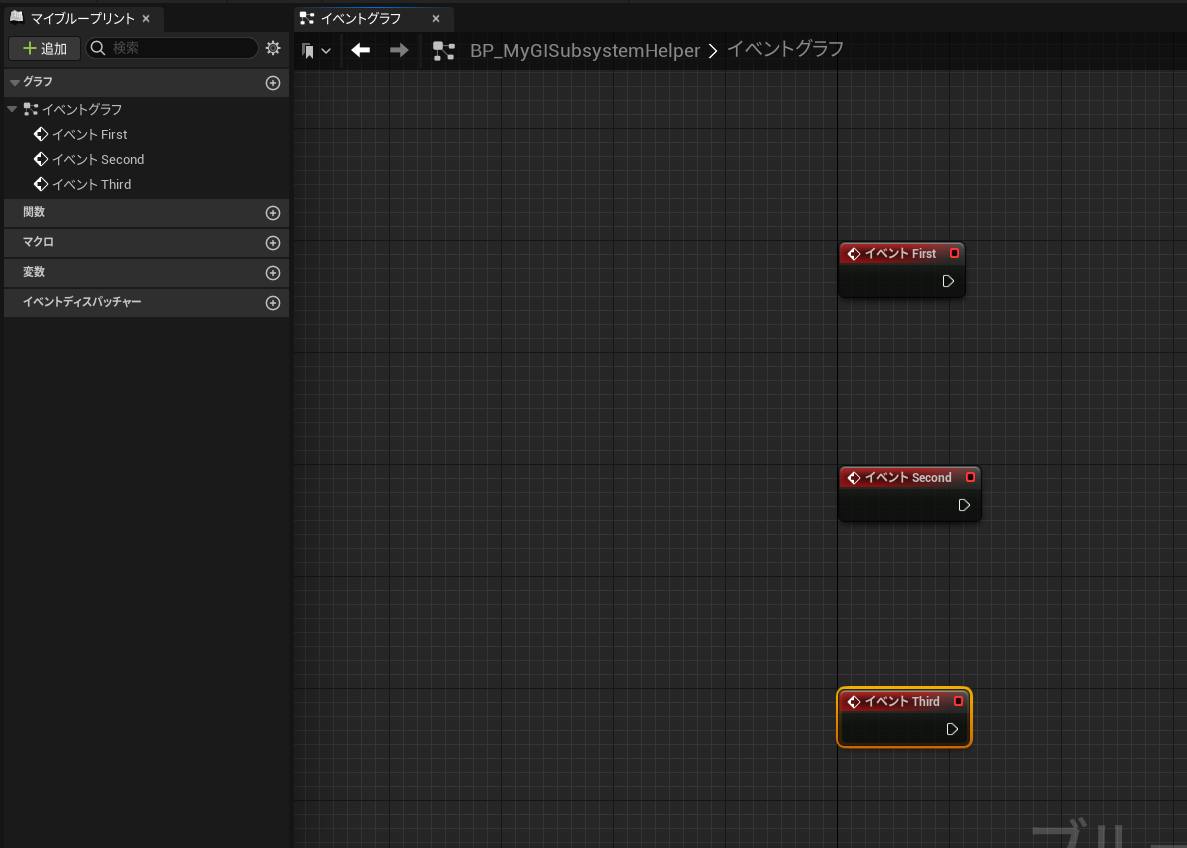Collapse the グラフ section
Viewport: 1187px width, 848px height.
point(14,82)
